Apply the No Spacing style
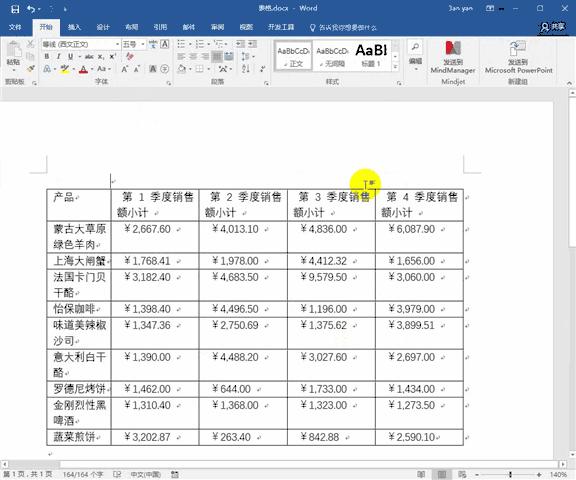The height and width of the screenshot is (480, 576). pos(332,56)
